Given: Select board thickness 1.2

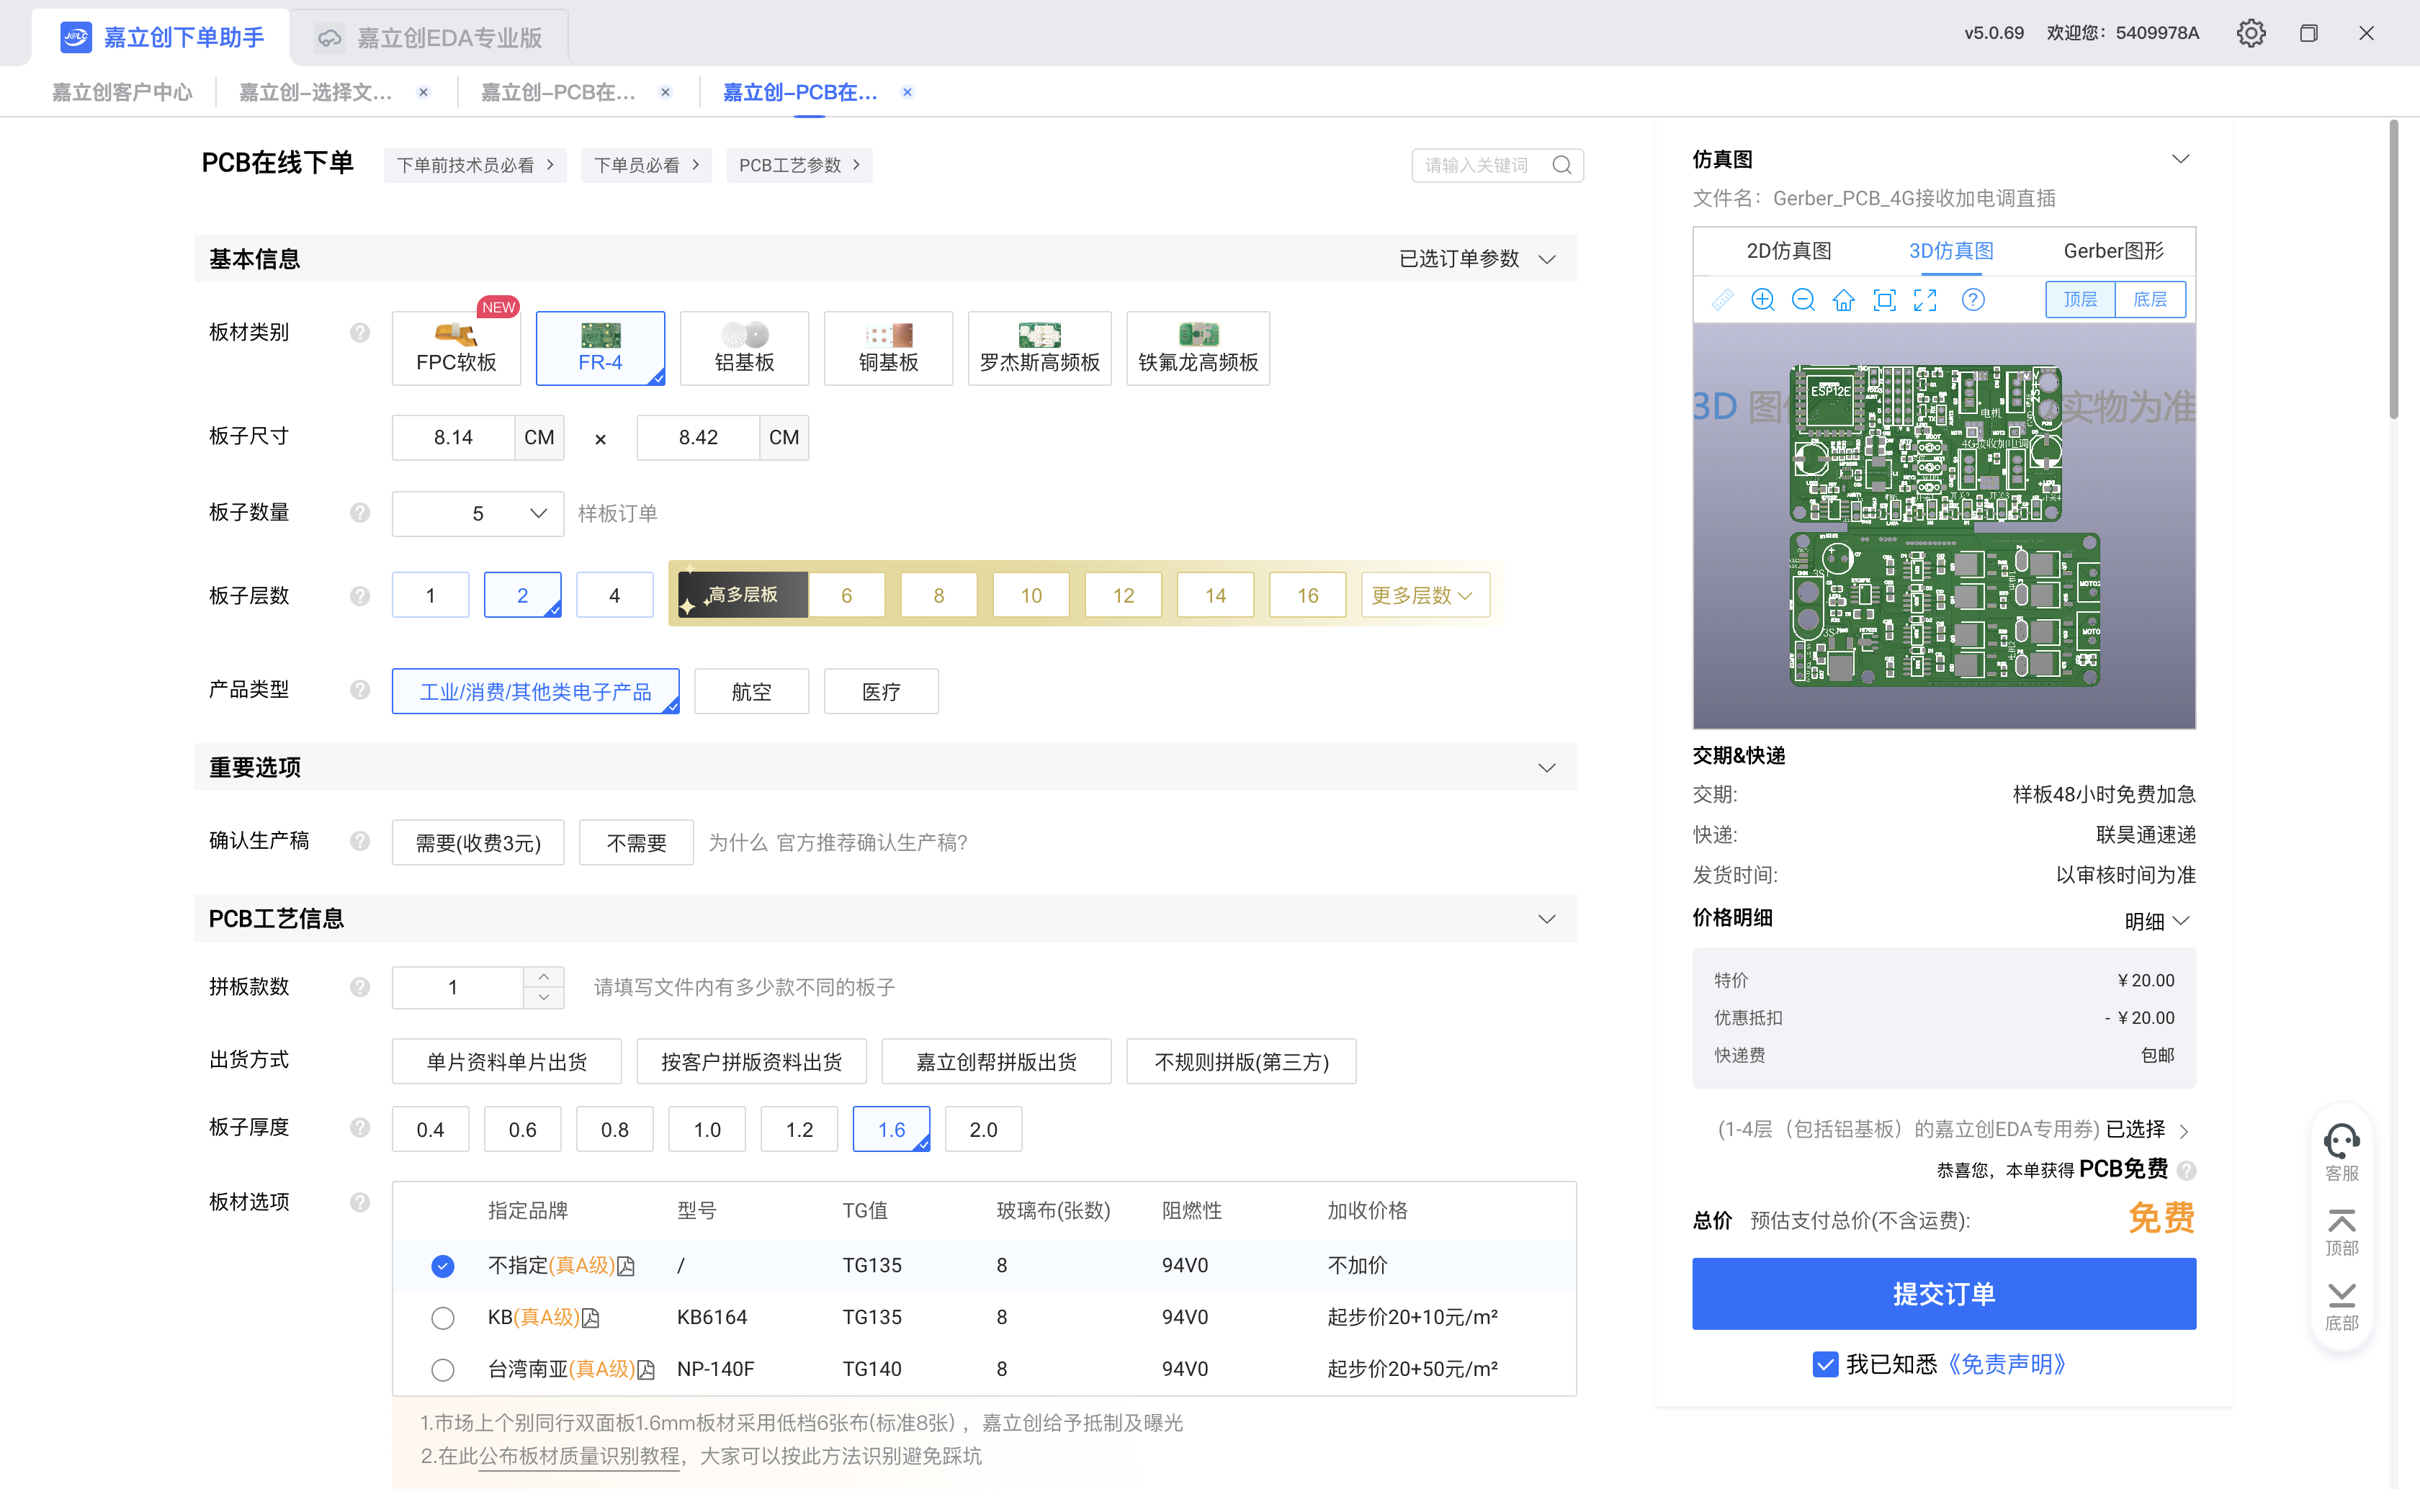Looking at the screenshot, I should click(799, 1129).
